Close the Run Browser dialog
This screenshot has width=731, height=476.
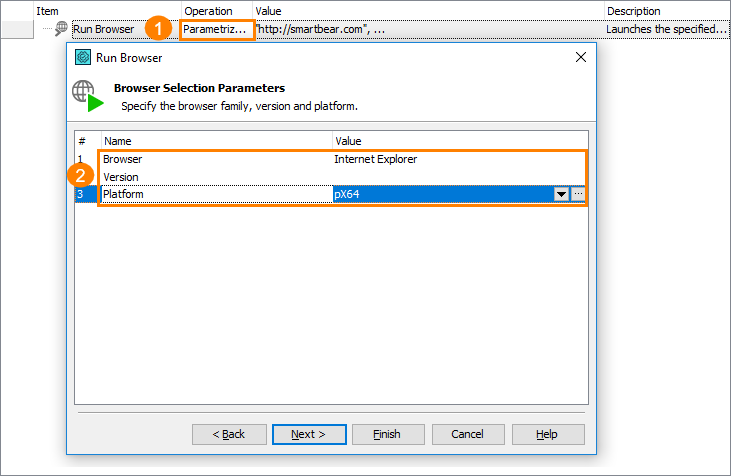point(581,57)
